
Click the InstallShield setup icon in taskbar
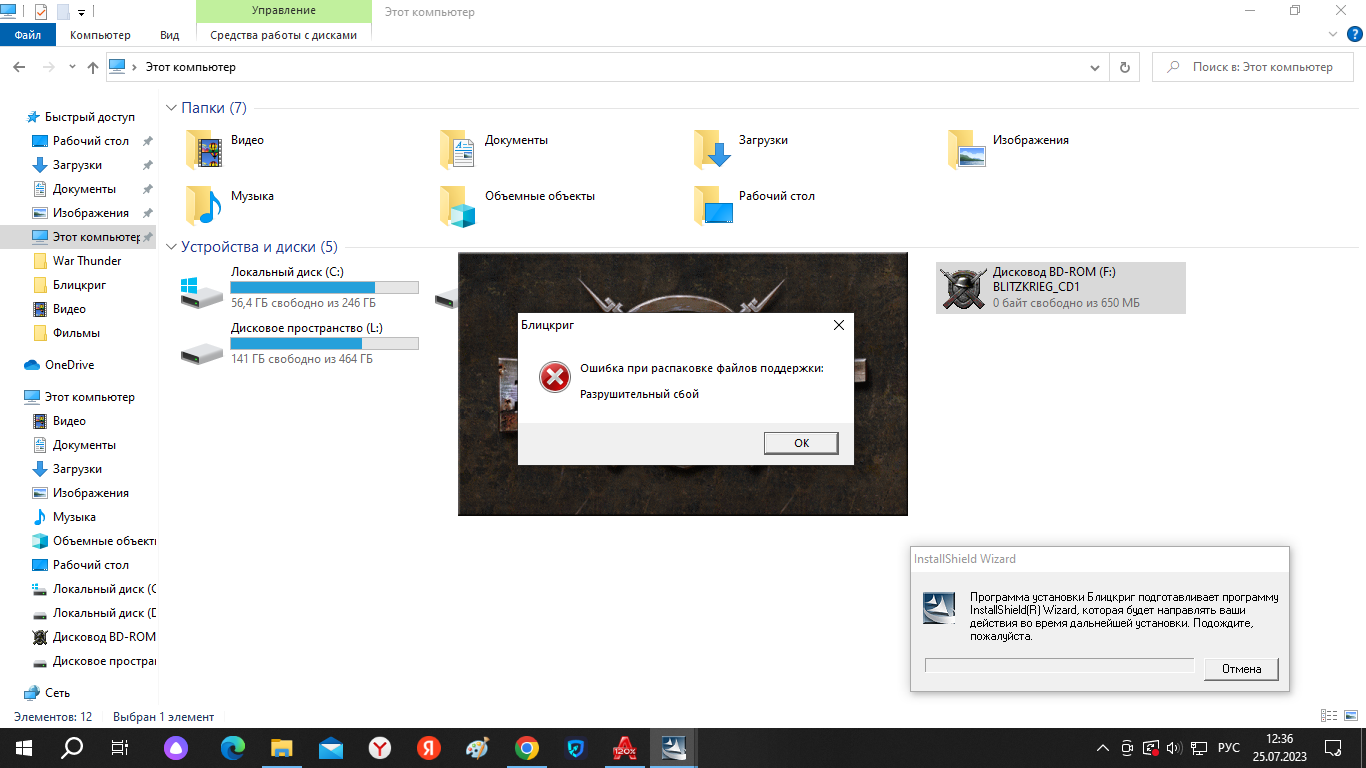(x=674, y=747)
